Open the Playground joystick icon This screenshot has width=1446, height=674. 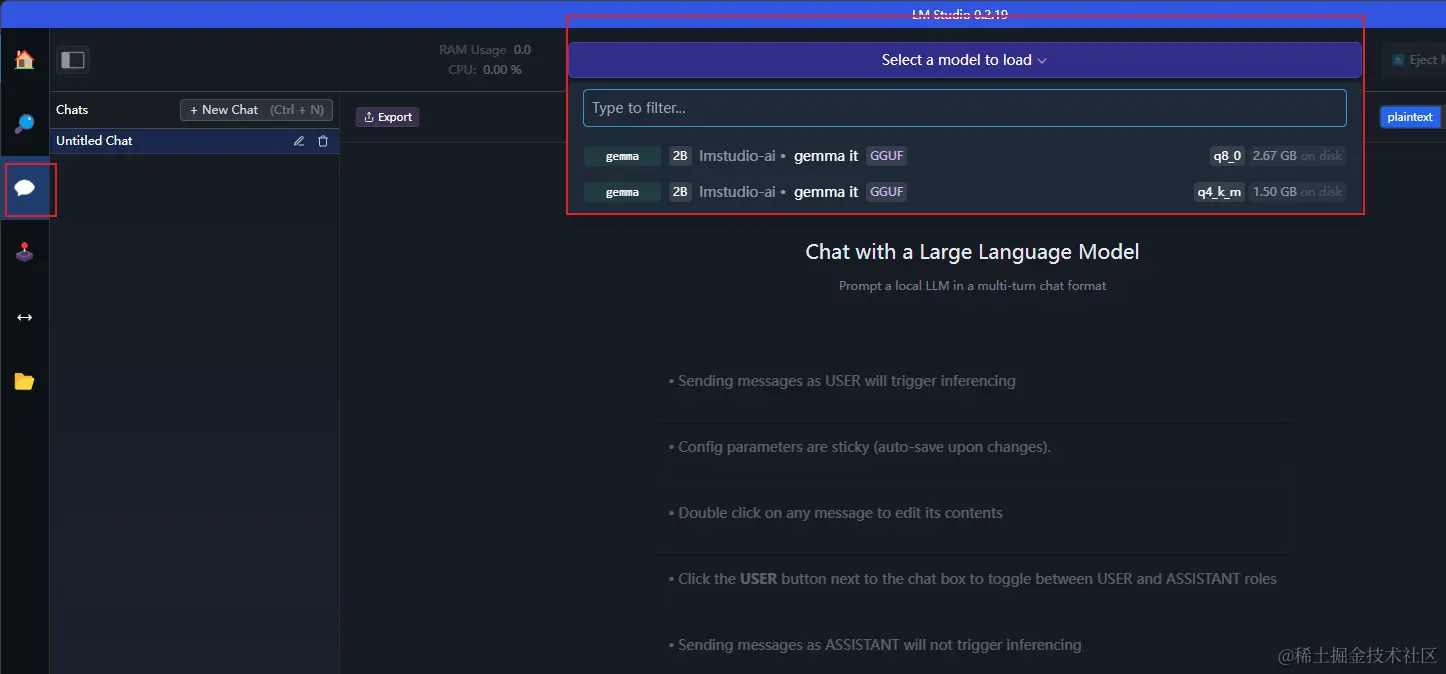click(24, 252)
